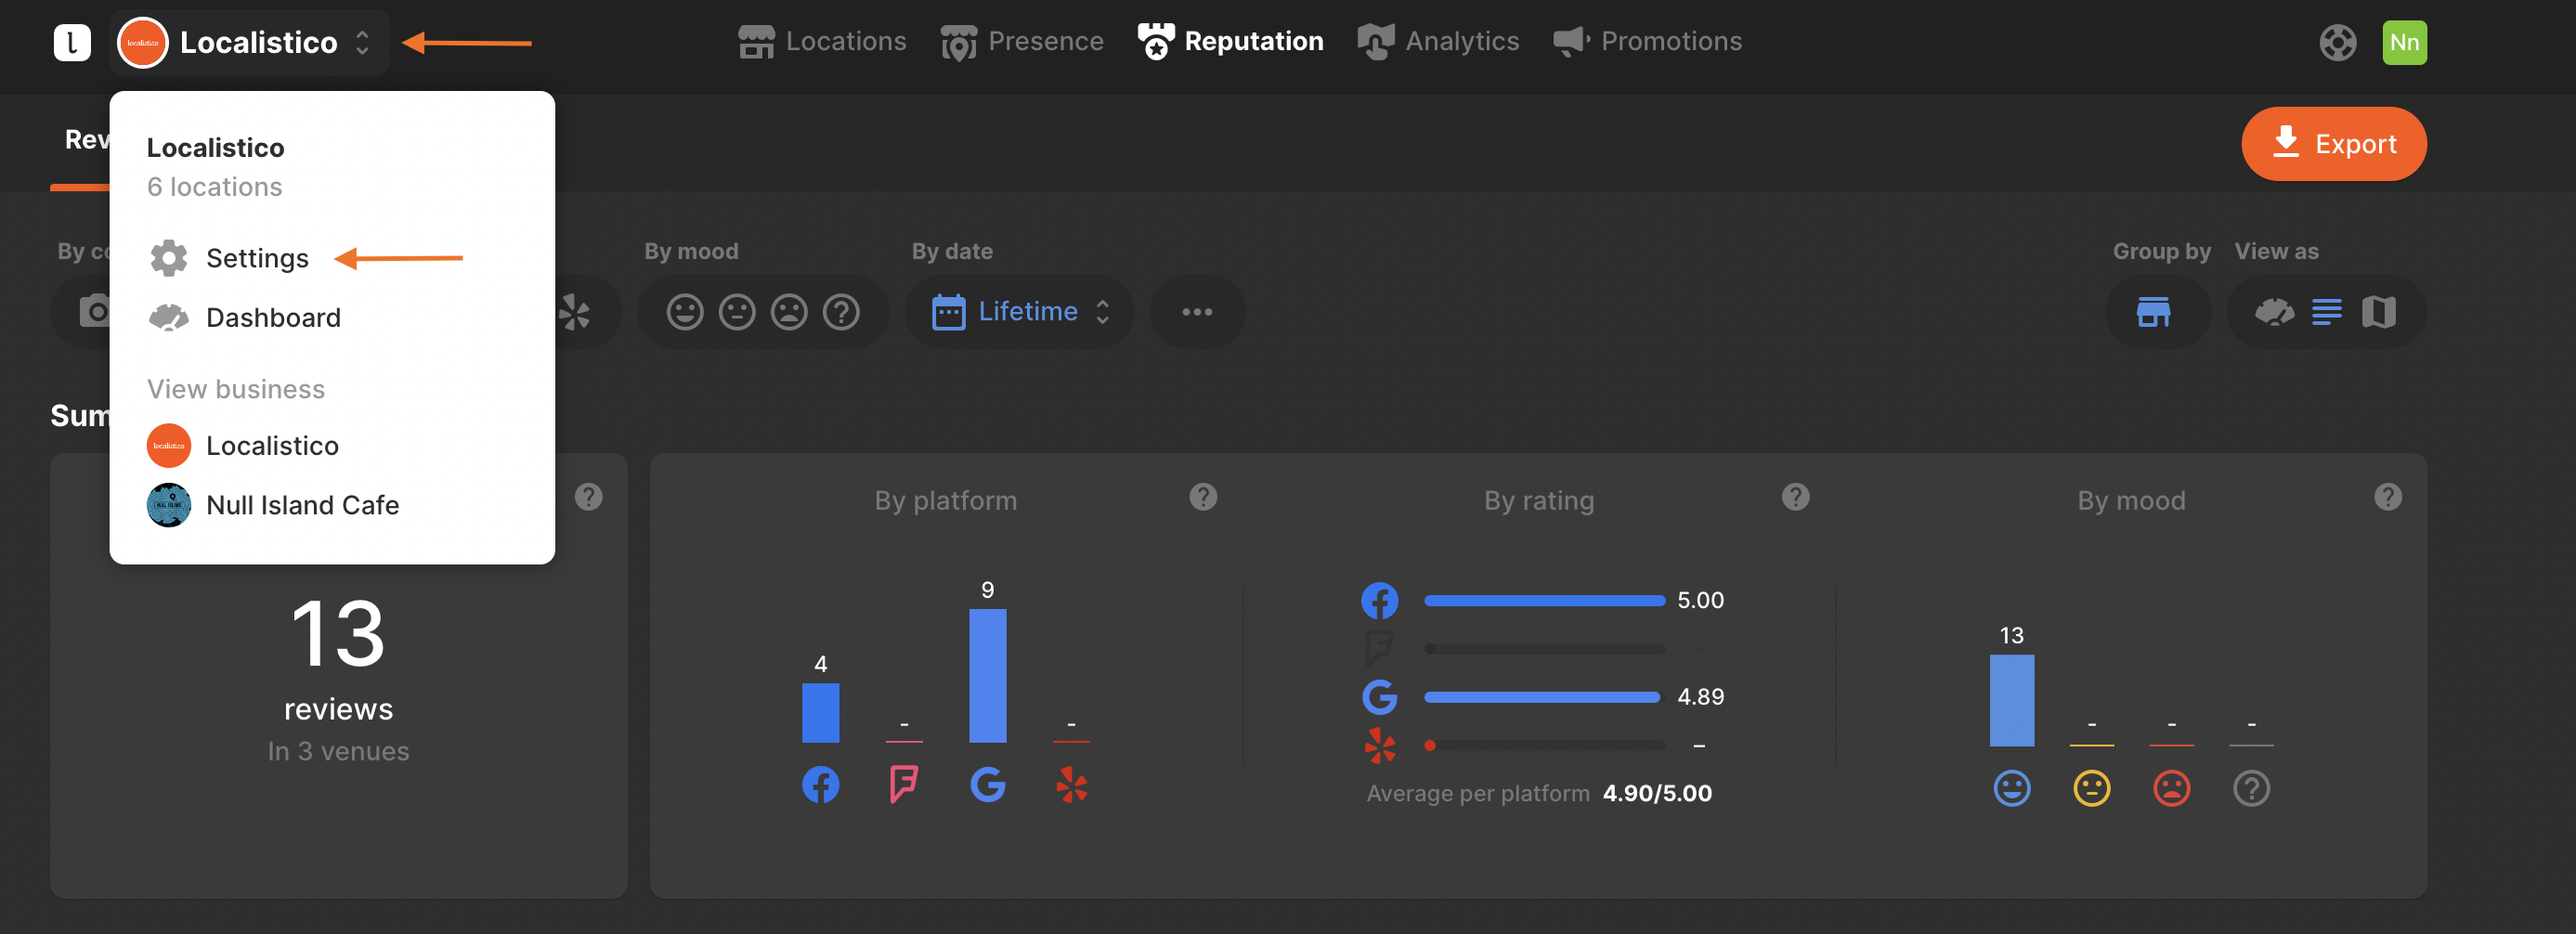Toggle Group by venue store icon
This screenshot has height=934, width=2576.
(x=2153, y=312)
